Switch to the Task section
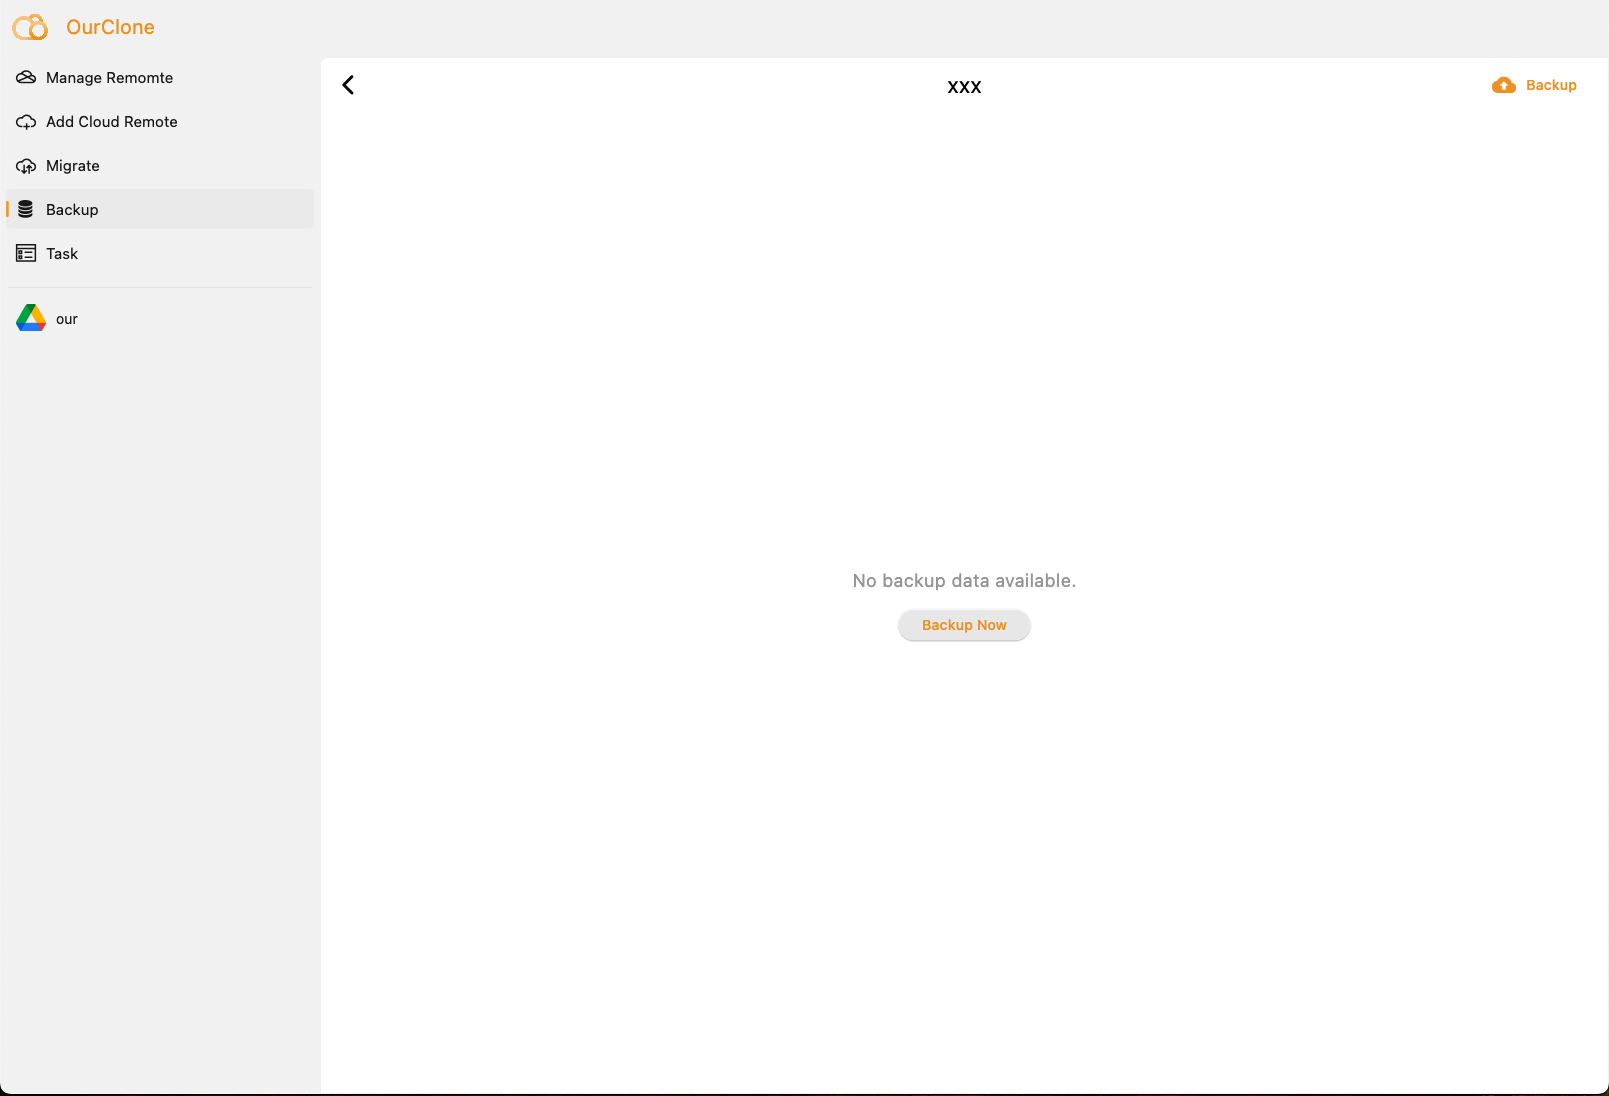The width and height of the screenshot is (1609, 1096). point(160,254)
